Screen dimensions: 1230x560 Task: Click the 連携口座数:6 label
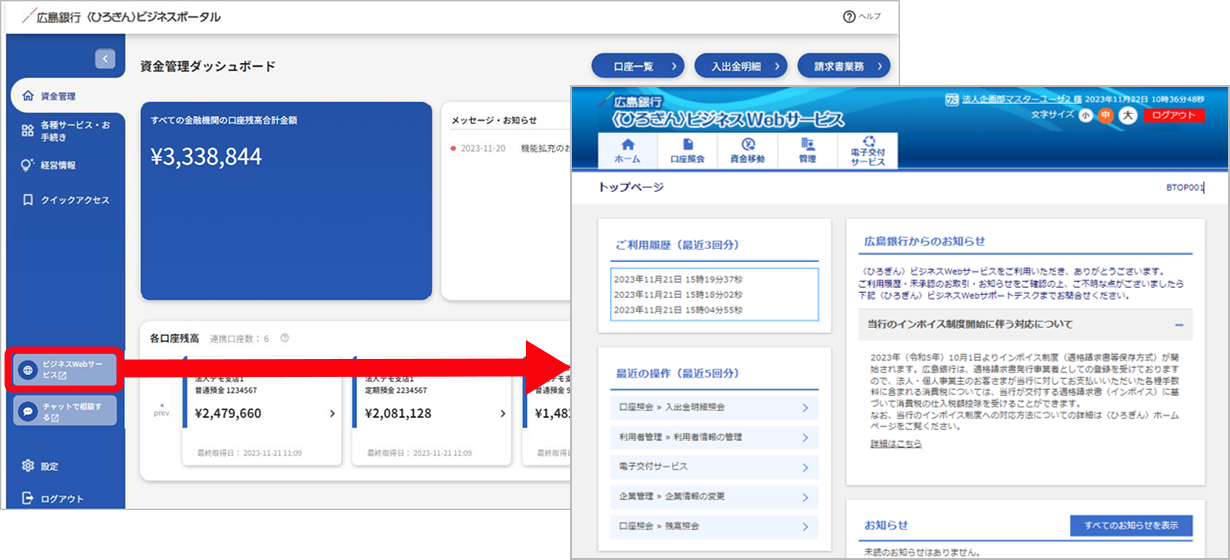point(240,338)
